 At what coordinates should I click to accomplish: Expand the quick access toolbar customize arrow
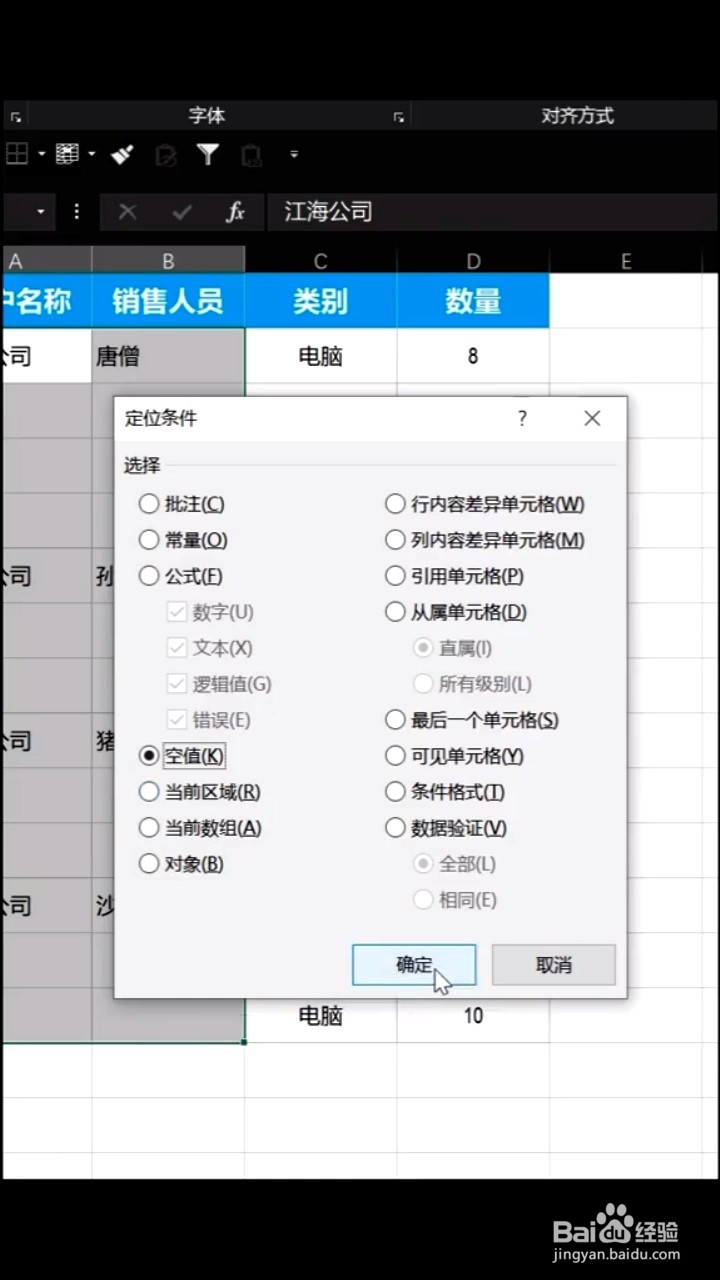coord(294,154)
